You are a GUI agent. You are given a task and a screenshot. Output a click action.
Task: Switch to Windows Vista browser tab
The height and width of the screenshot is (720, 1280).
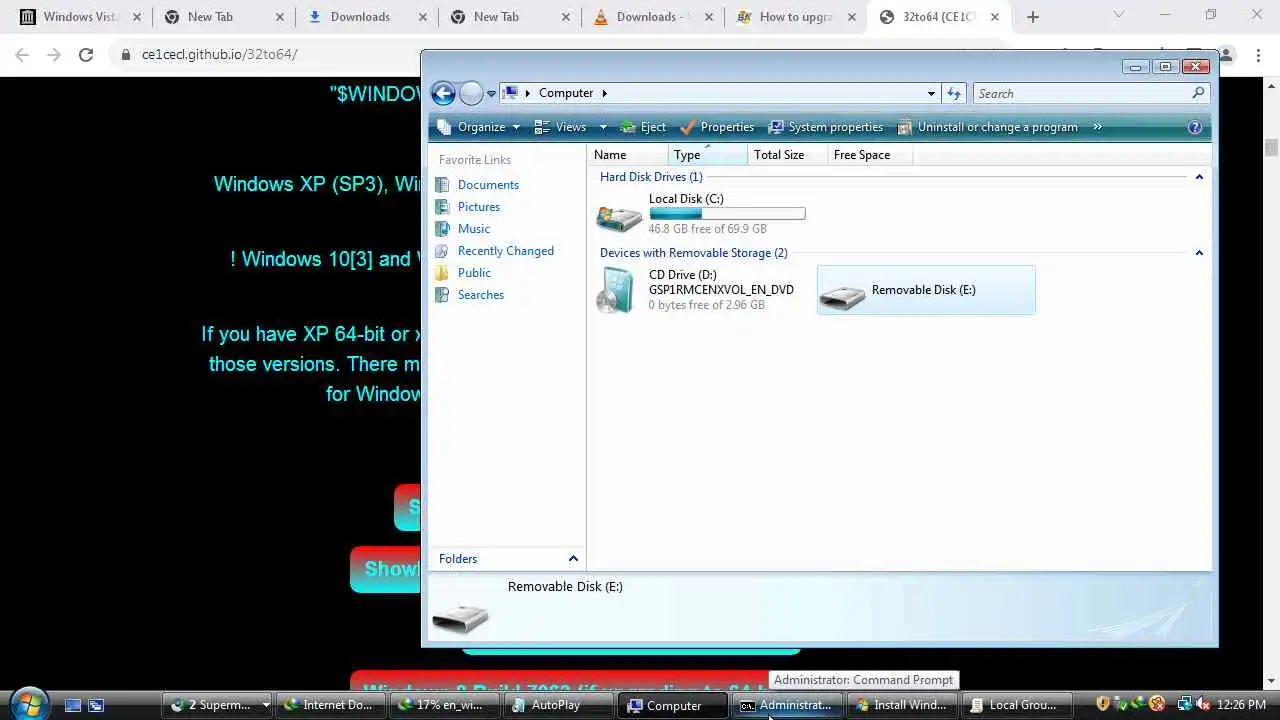click(x=79, y=17)
